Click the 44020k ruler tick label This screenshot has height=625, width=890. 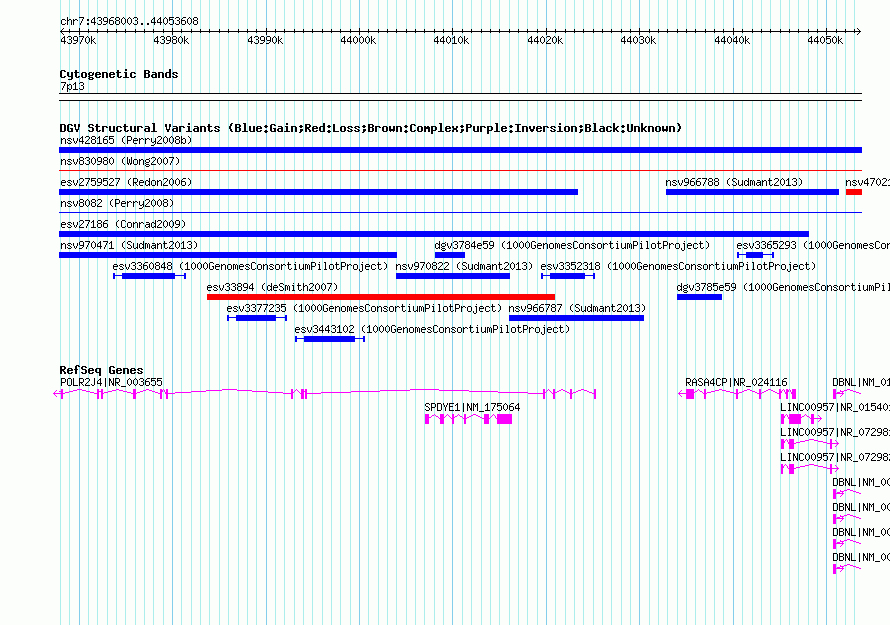click(545, 41)
